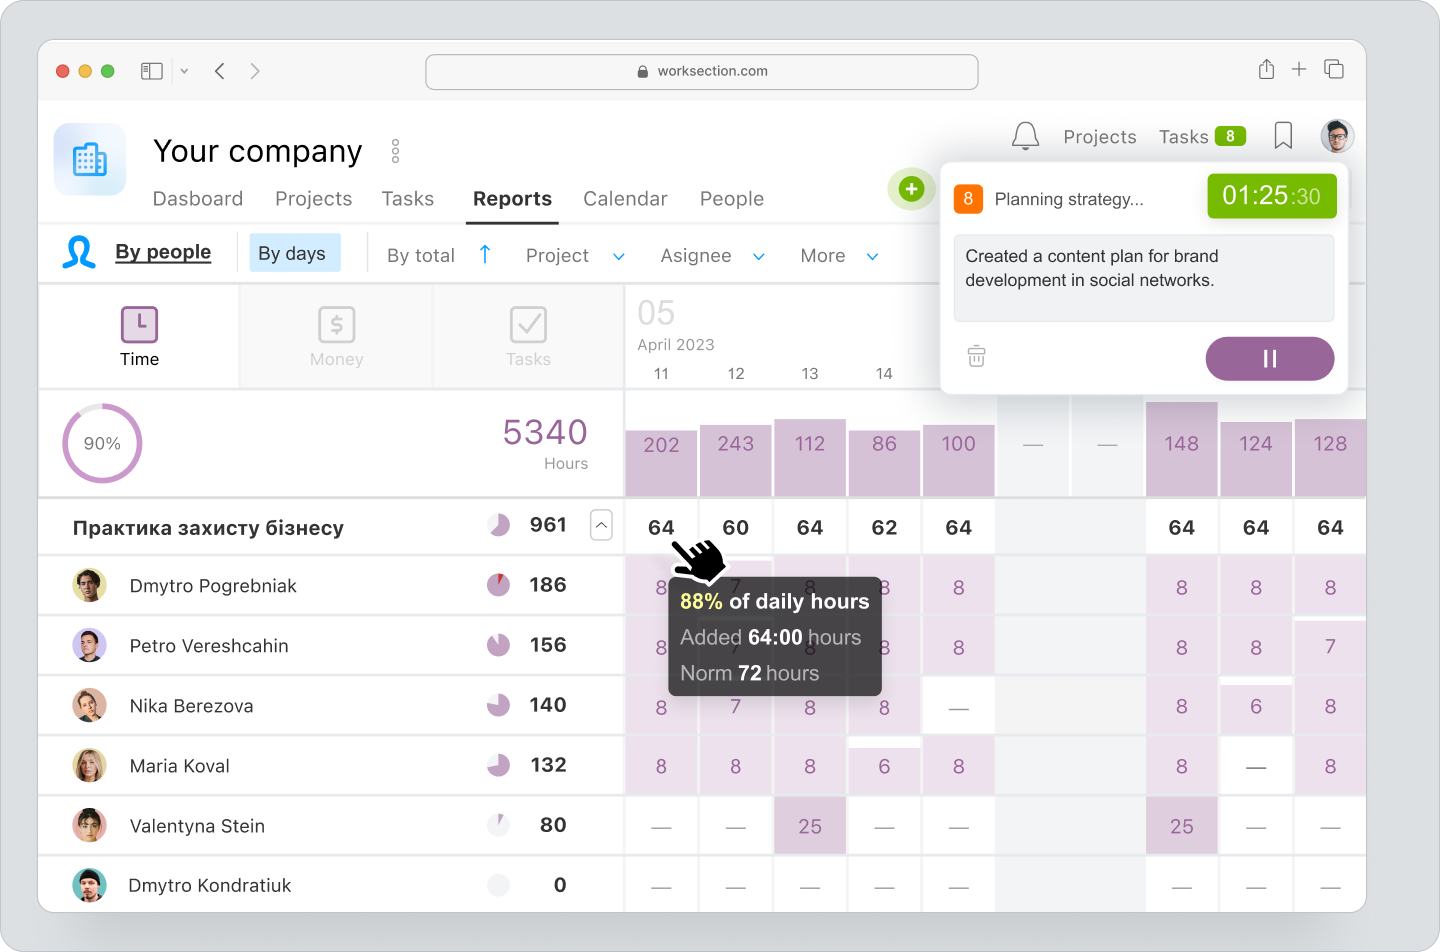
Task: Switch to the Money report icon
Action: coord(336,323)
